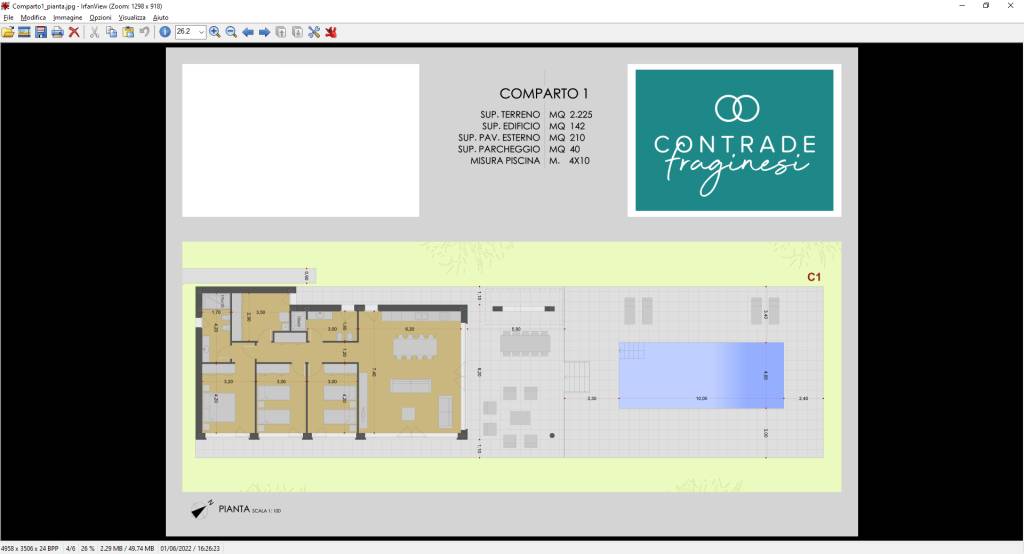Click the previous page icon

pos(281,32)
